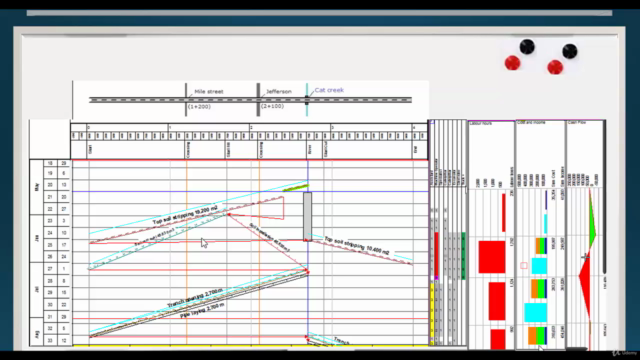Image resolution: width=640 pixels, height=360 pixels.
Task: Select the 'Trench opening 2,700 m' task line
Action: pyautogui.click(x=195, y=298)
